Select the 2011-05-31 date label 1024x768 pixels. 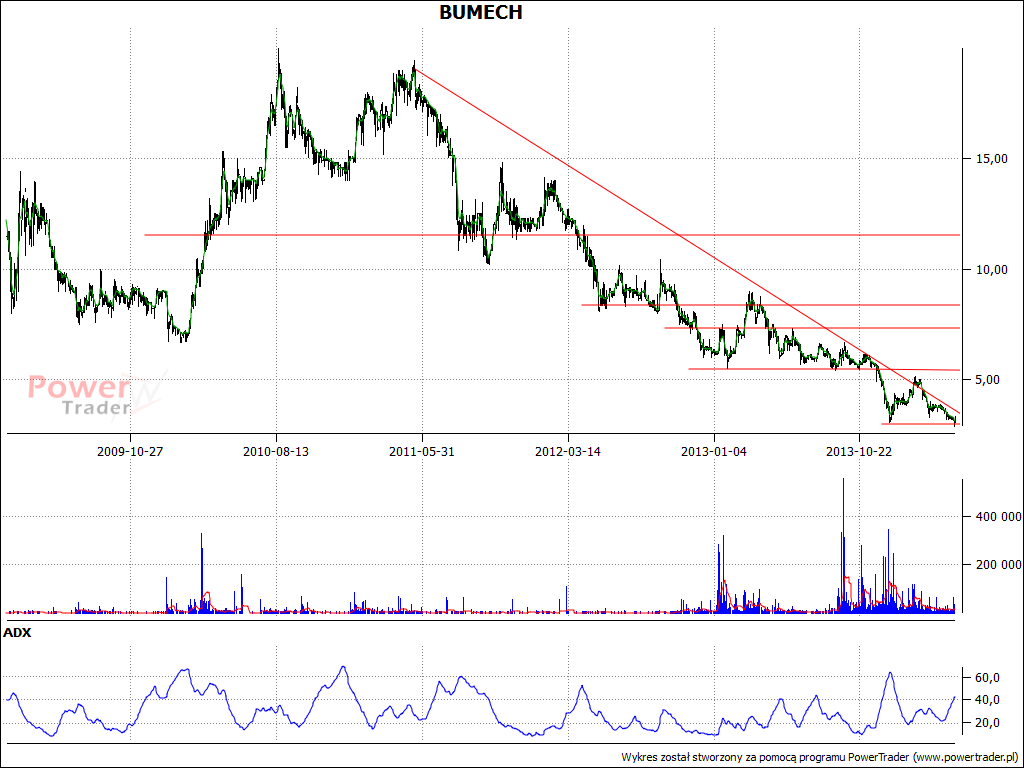click(422, 451)
